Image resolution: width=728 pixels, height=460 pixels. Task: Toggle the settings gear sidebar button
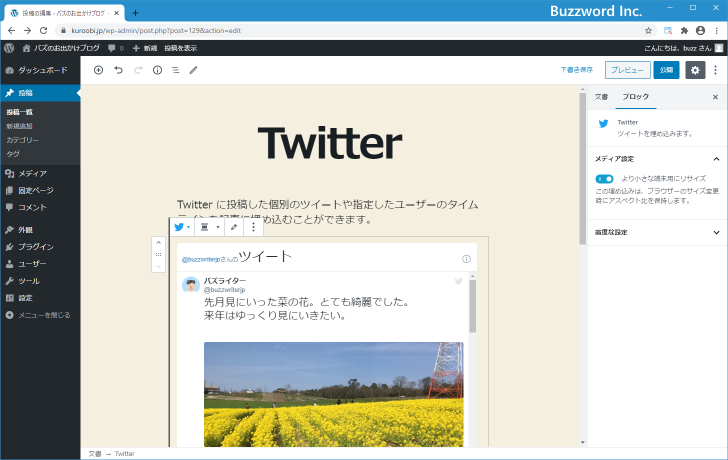pos(695,70)
